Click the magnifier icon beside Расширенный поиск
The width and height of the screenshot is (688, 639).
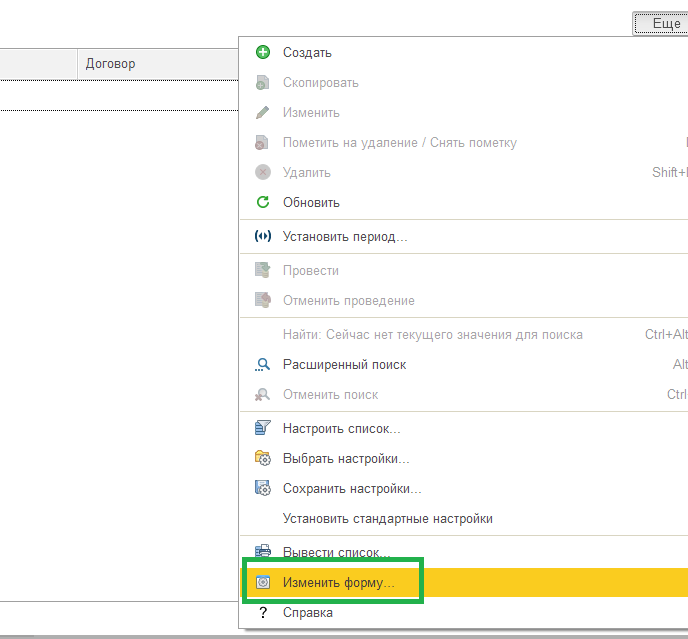tap(262, 364)
